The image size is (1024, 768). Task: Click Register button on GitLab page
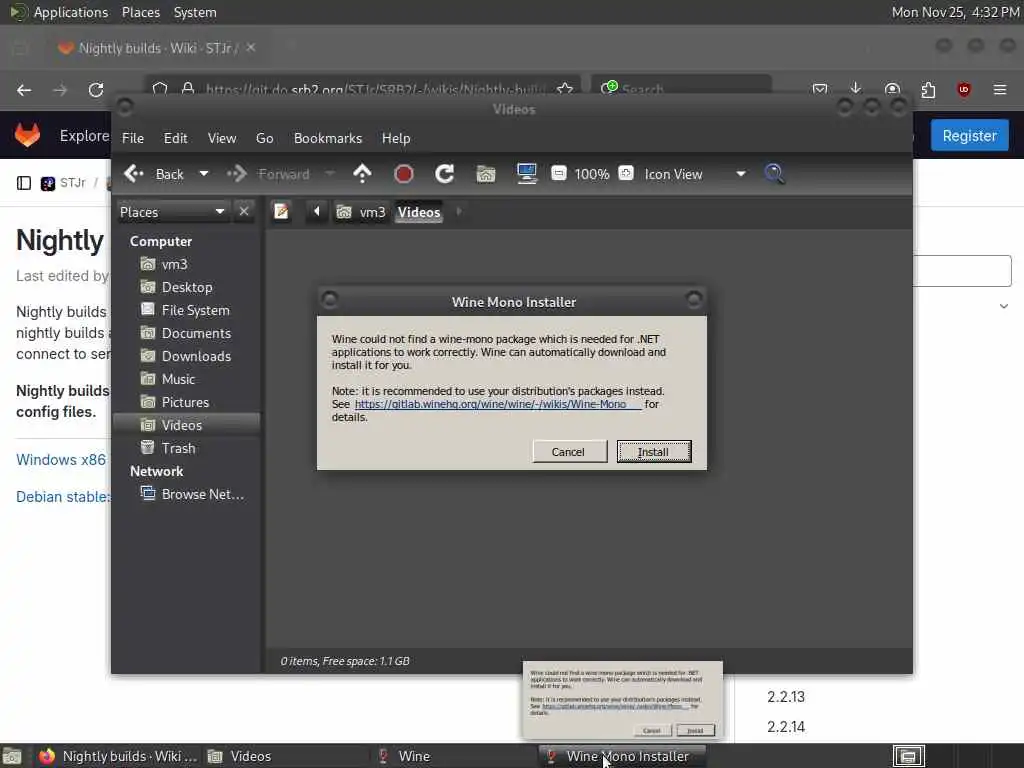click(969, 136)
